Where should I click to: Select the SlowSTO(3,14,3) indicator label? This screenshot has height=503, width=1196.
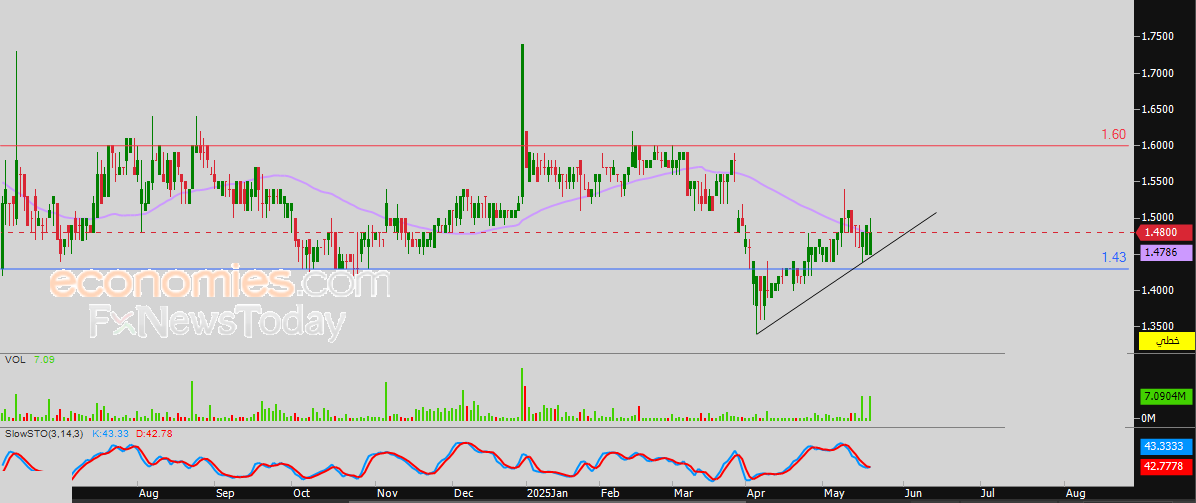(44, 434)
